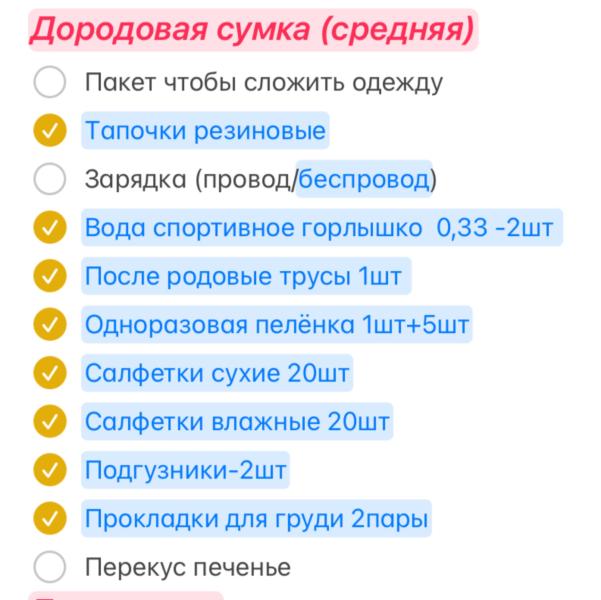Check the 'Зарядка' item circle
601x600 pixels.
coord(50,179)
